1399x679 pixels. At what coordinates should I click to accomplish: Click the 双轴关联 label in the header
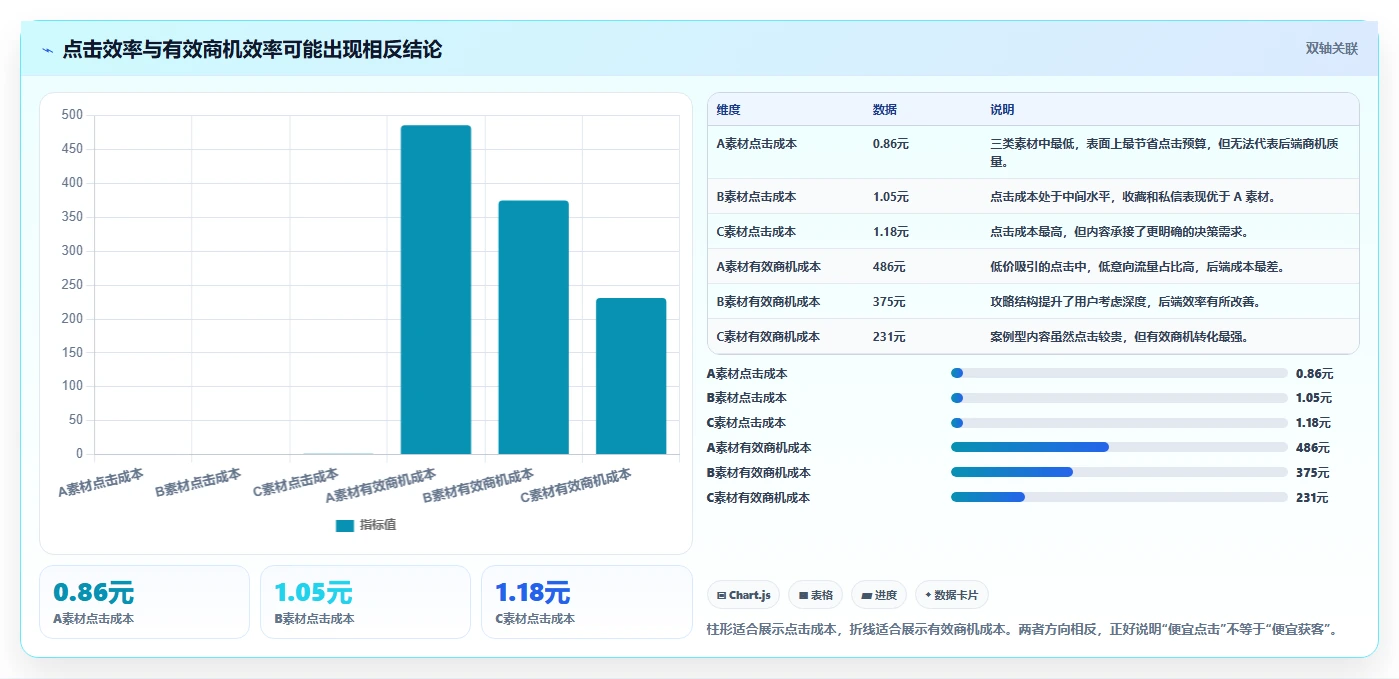coord(1332,49)
